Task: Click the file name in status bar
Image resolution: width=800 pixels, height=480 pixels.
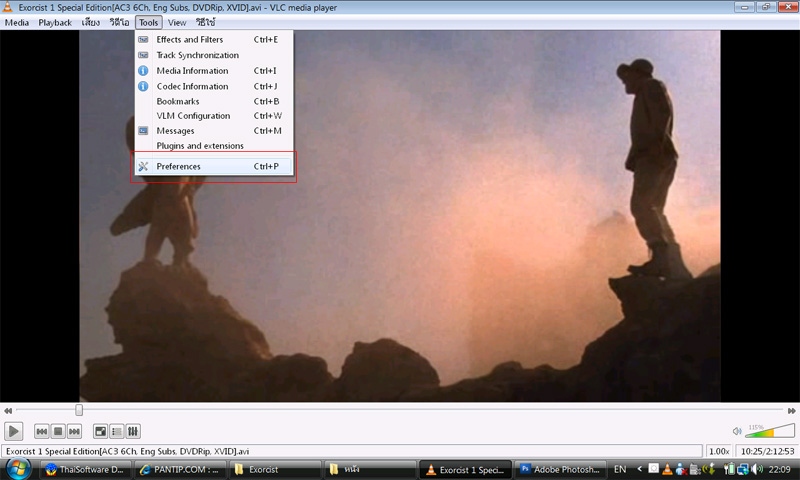Action: tap(127, 451)
